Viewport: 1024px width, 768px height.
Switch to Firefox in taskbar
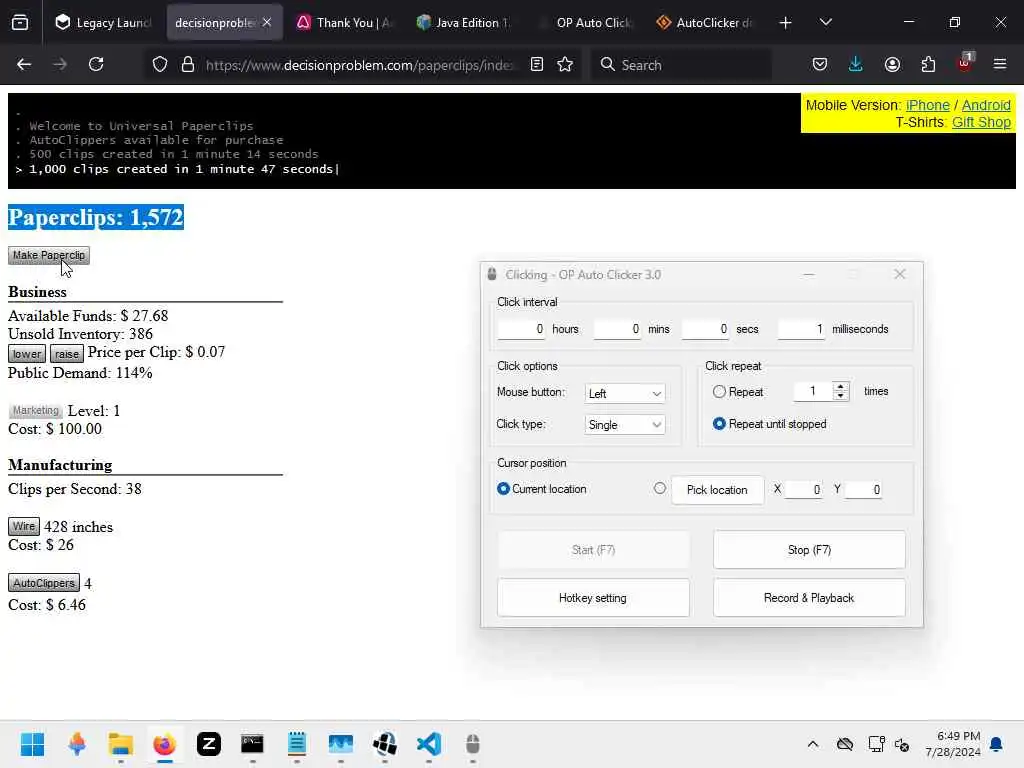165,744
